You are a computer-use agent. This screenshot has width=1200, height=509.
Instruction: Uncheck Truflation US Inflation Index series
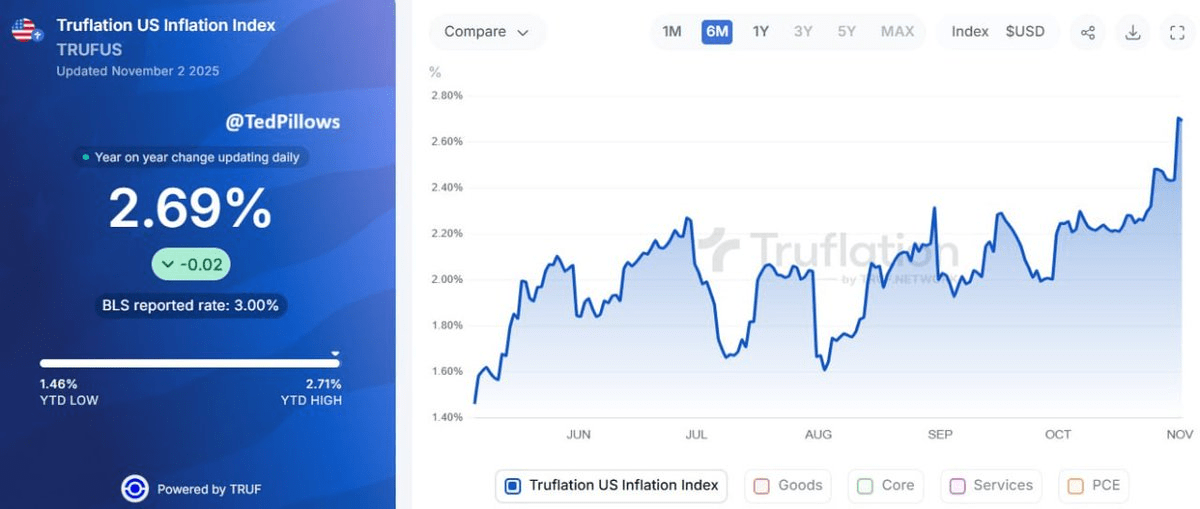click(513, 486)
